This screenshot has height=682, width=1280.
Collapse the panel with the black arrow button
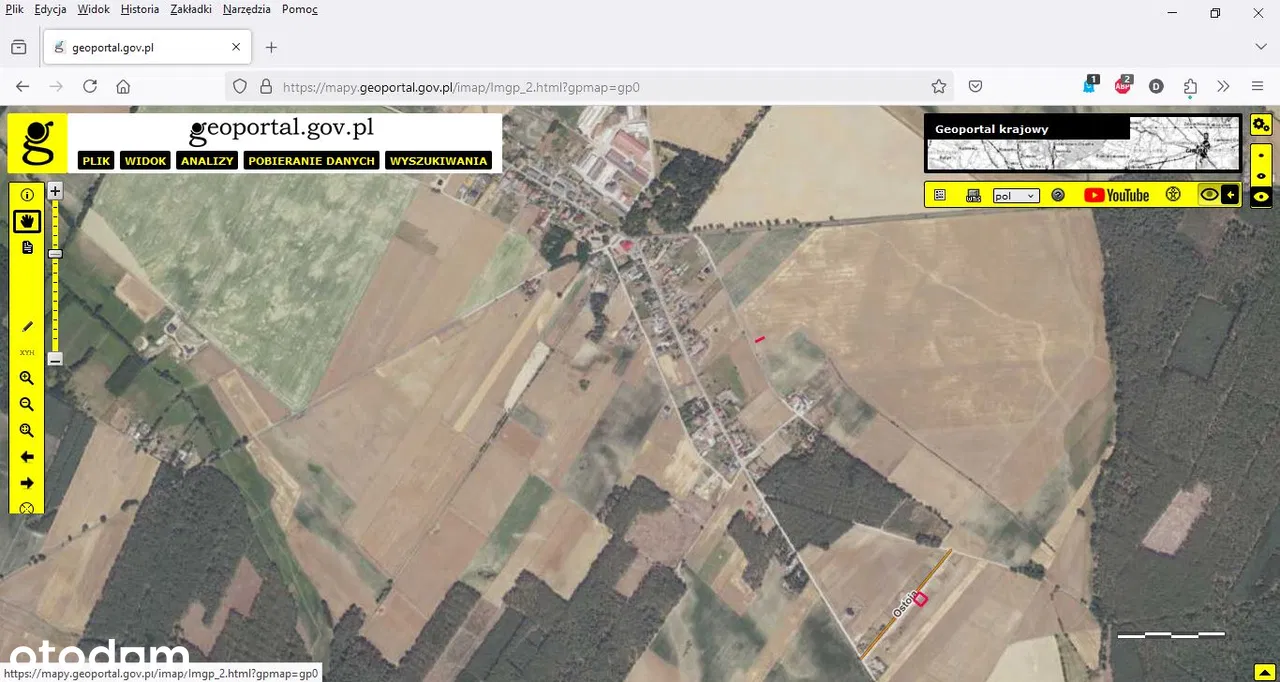pyautogui.click(x=1231, y=195)
